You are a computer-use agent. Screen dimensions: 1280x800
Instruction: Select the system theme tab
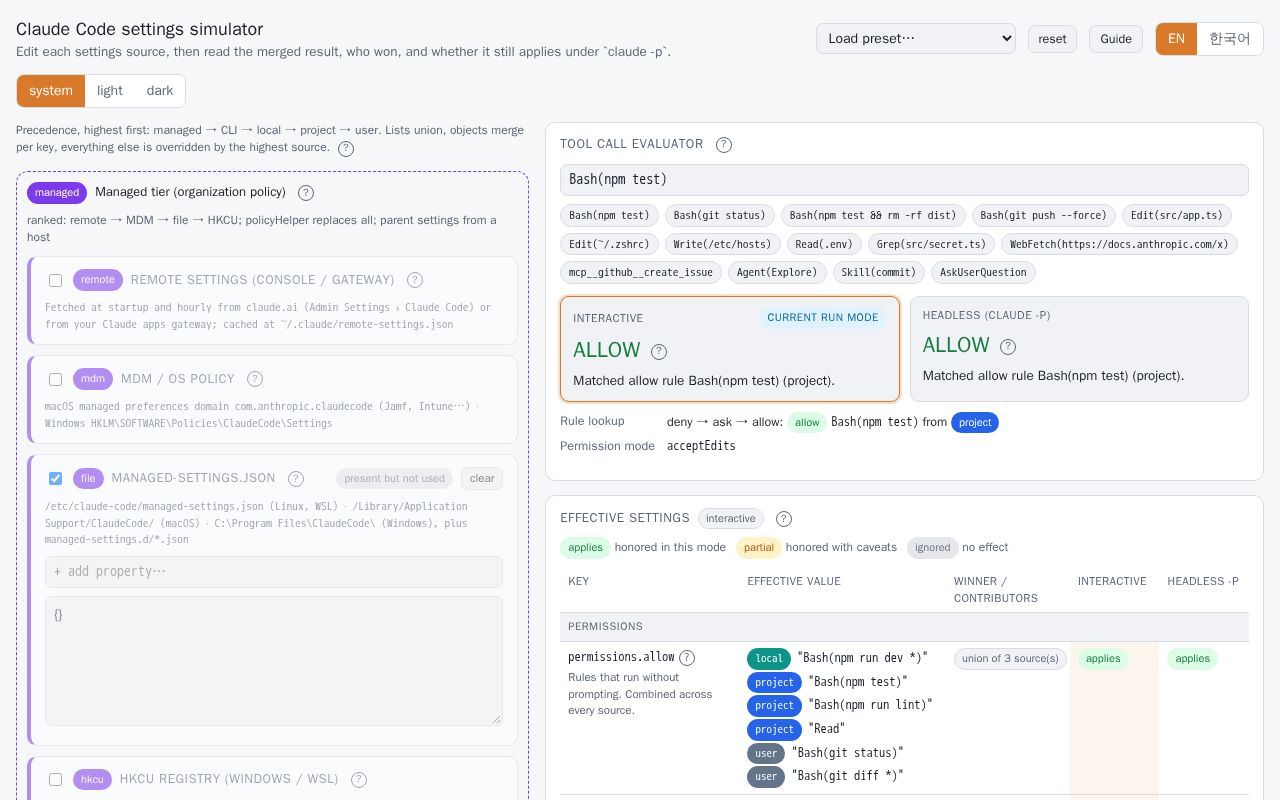[x=51, y=91]
